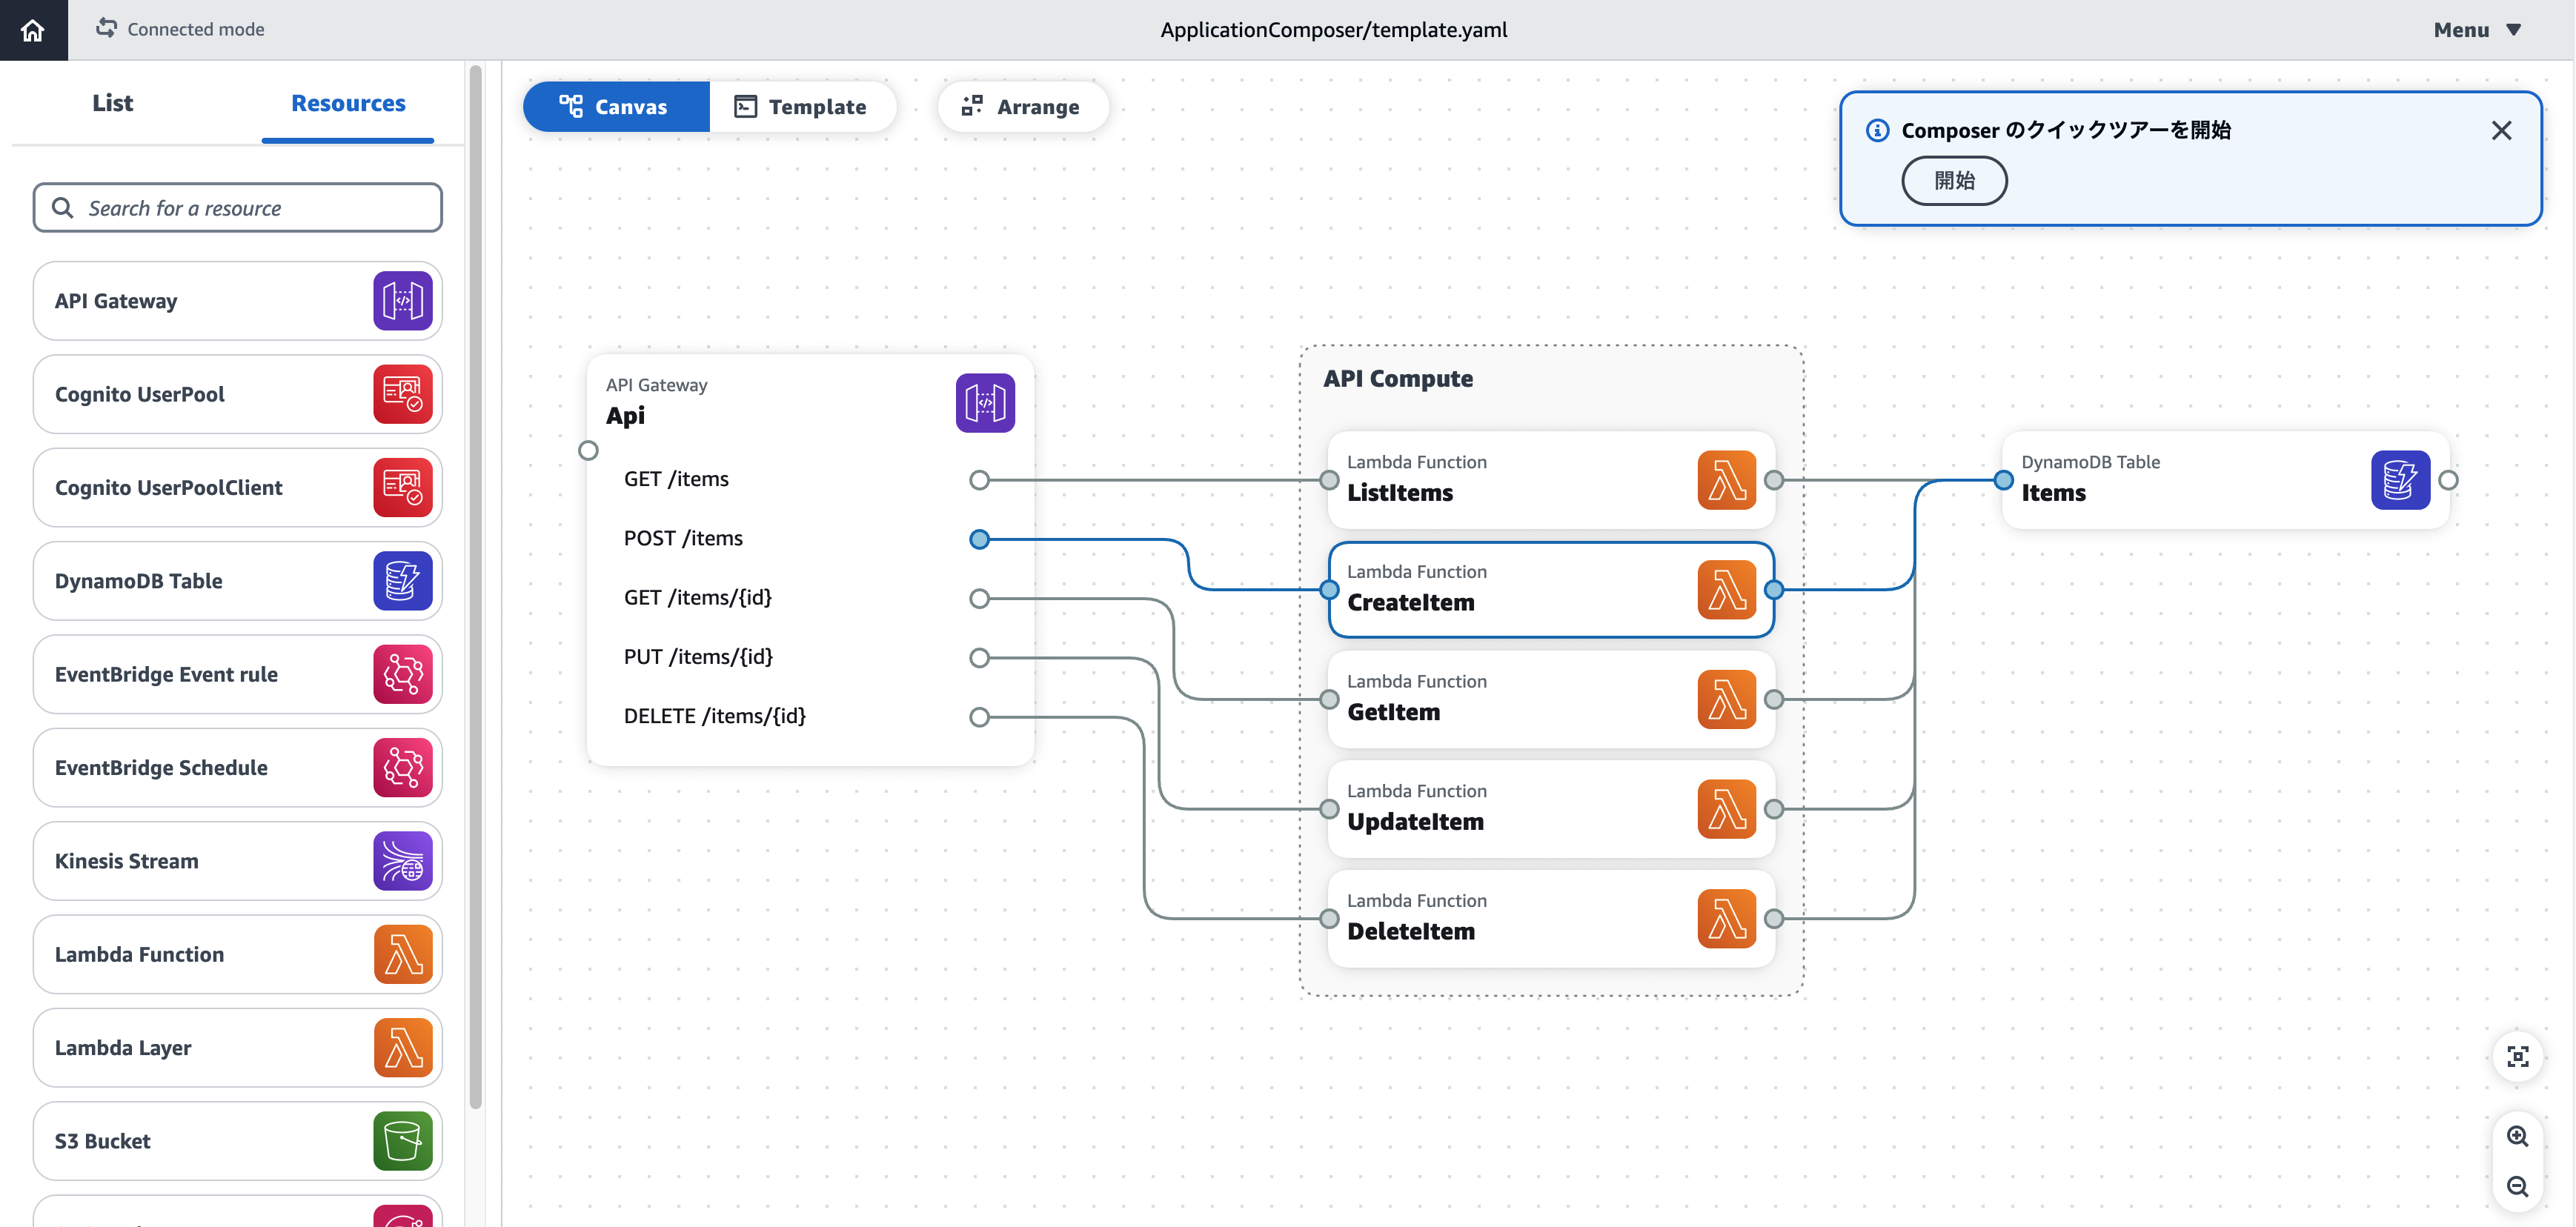Focus the Search for a resource field
2576x1227 pixels.
tap(238, 208)
